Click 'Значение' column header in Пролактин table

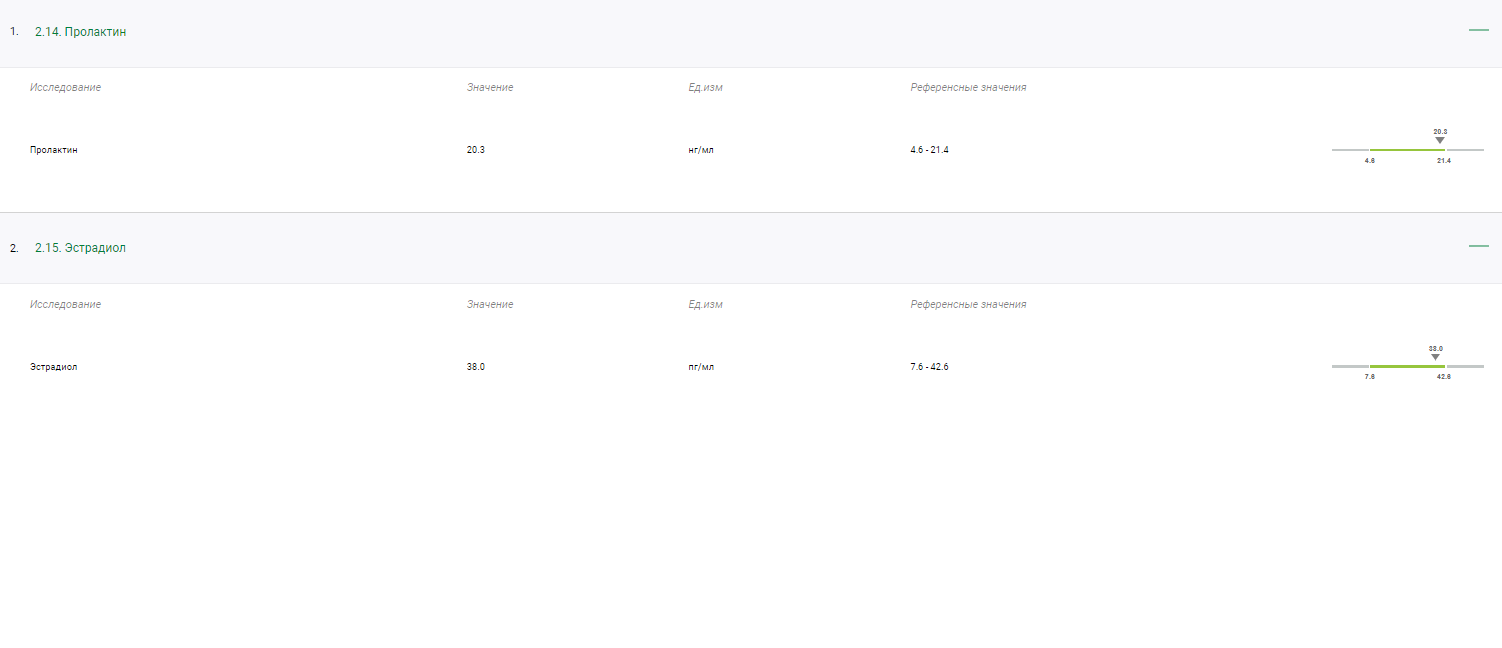[490, 88]
